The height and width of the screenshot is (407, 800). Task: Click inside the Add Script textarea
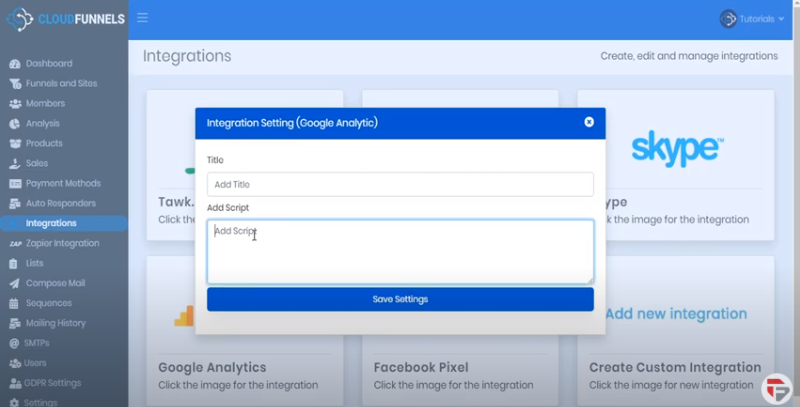400,251
